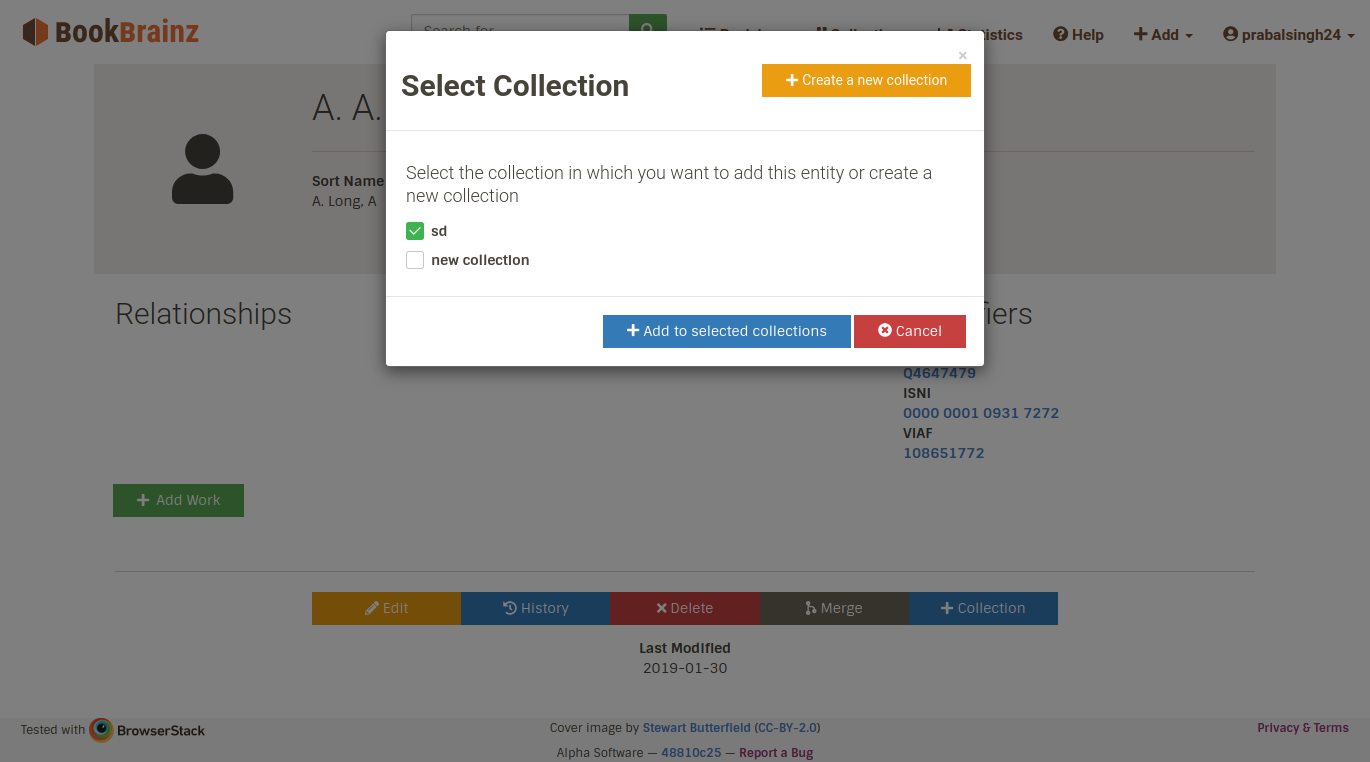Close the Select Collection dialog with X

coord(962,56)
